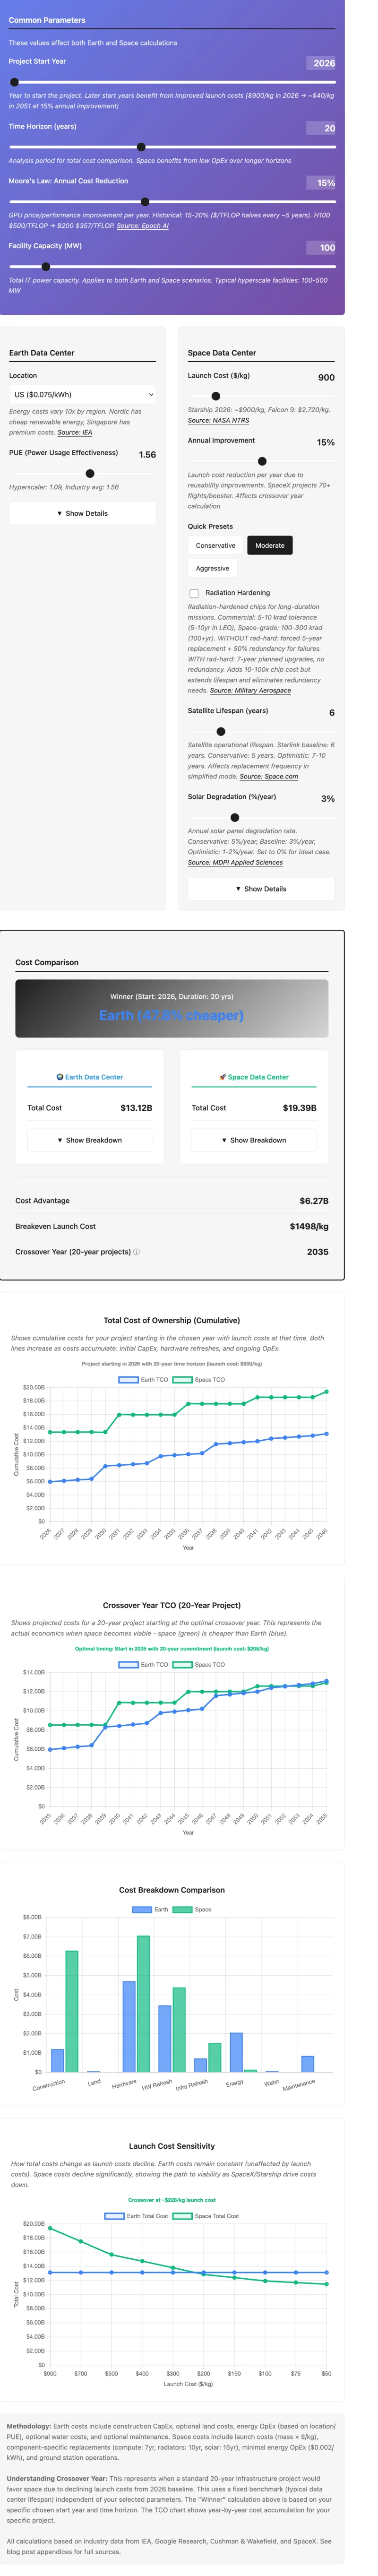Viewport: 378px width, 2576px height.
Task: Adjust the Launch Cost slider
Action: (261, 397)
